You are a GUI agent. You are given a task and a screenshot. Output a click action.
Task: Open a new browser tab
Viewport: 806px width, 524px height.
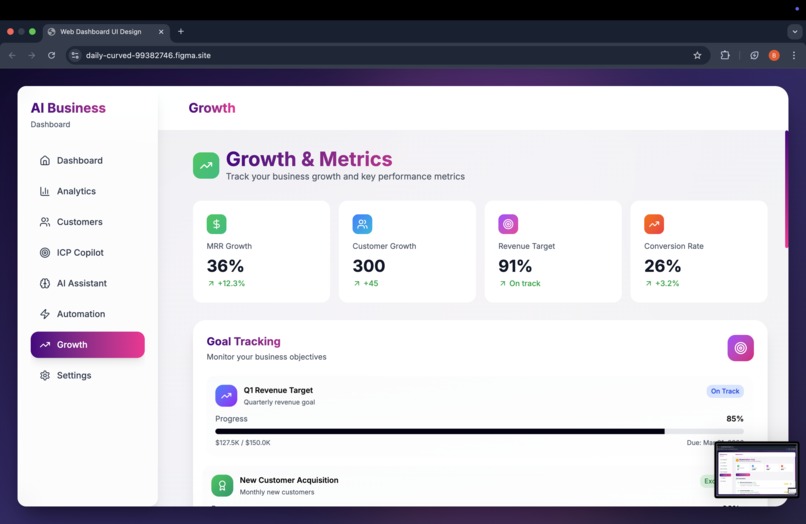(x=181, y=31)
